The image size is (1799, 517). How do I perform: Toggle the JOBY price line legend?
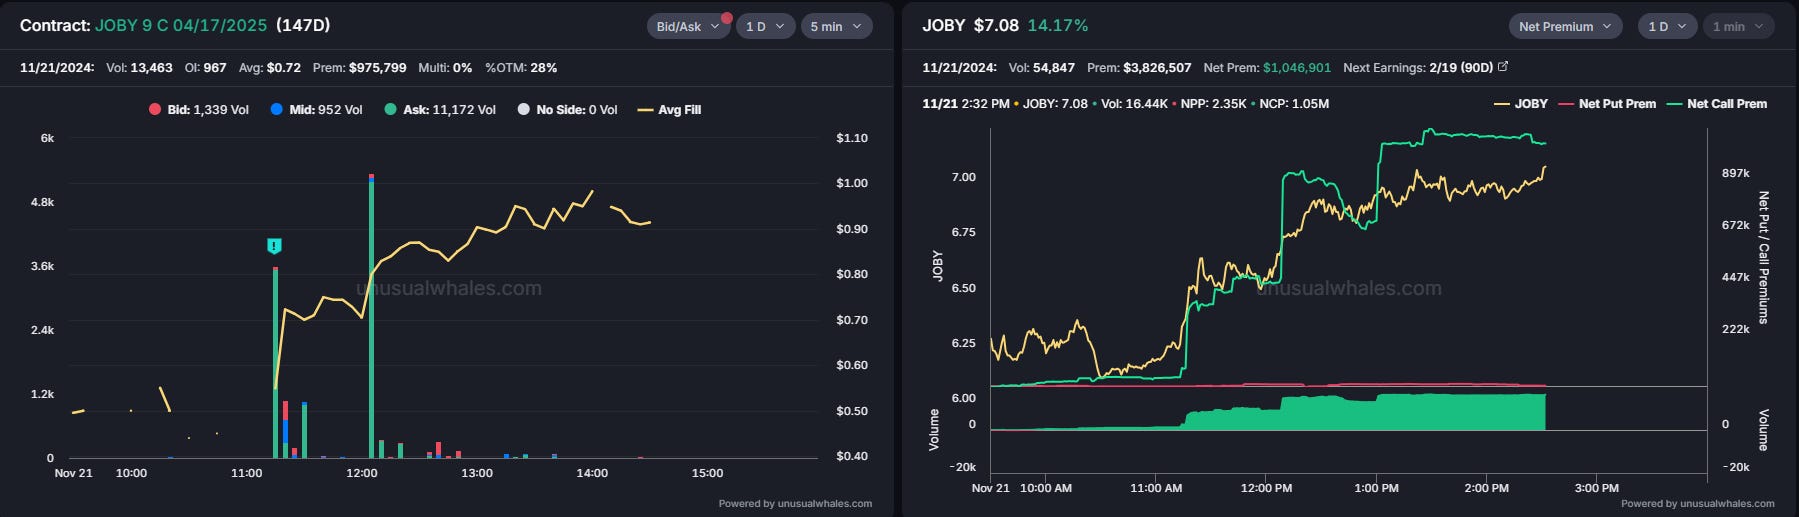[x=1521, y=104]
